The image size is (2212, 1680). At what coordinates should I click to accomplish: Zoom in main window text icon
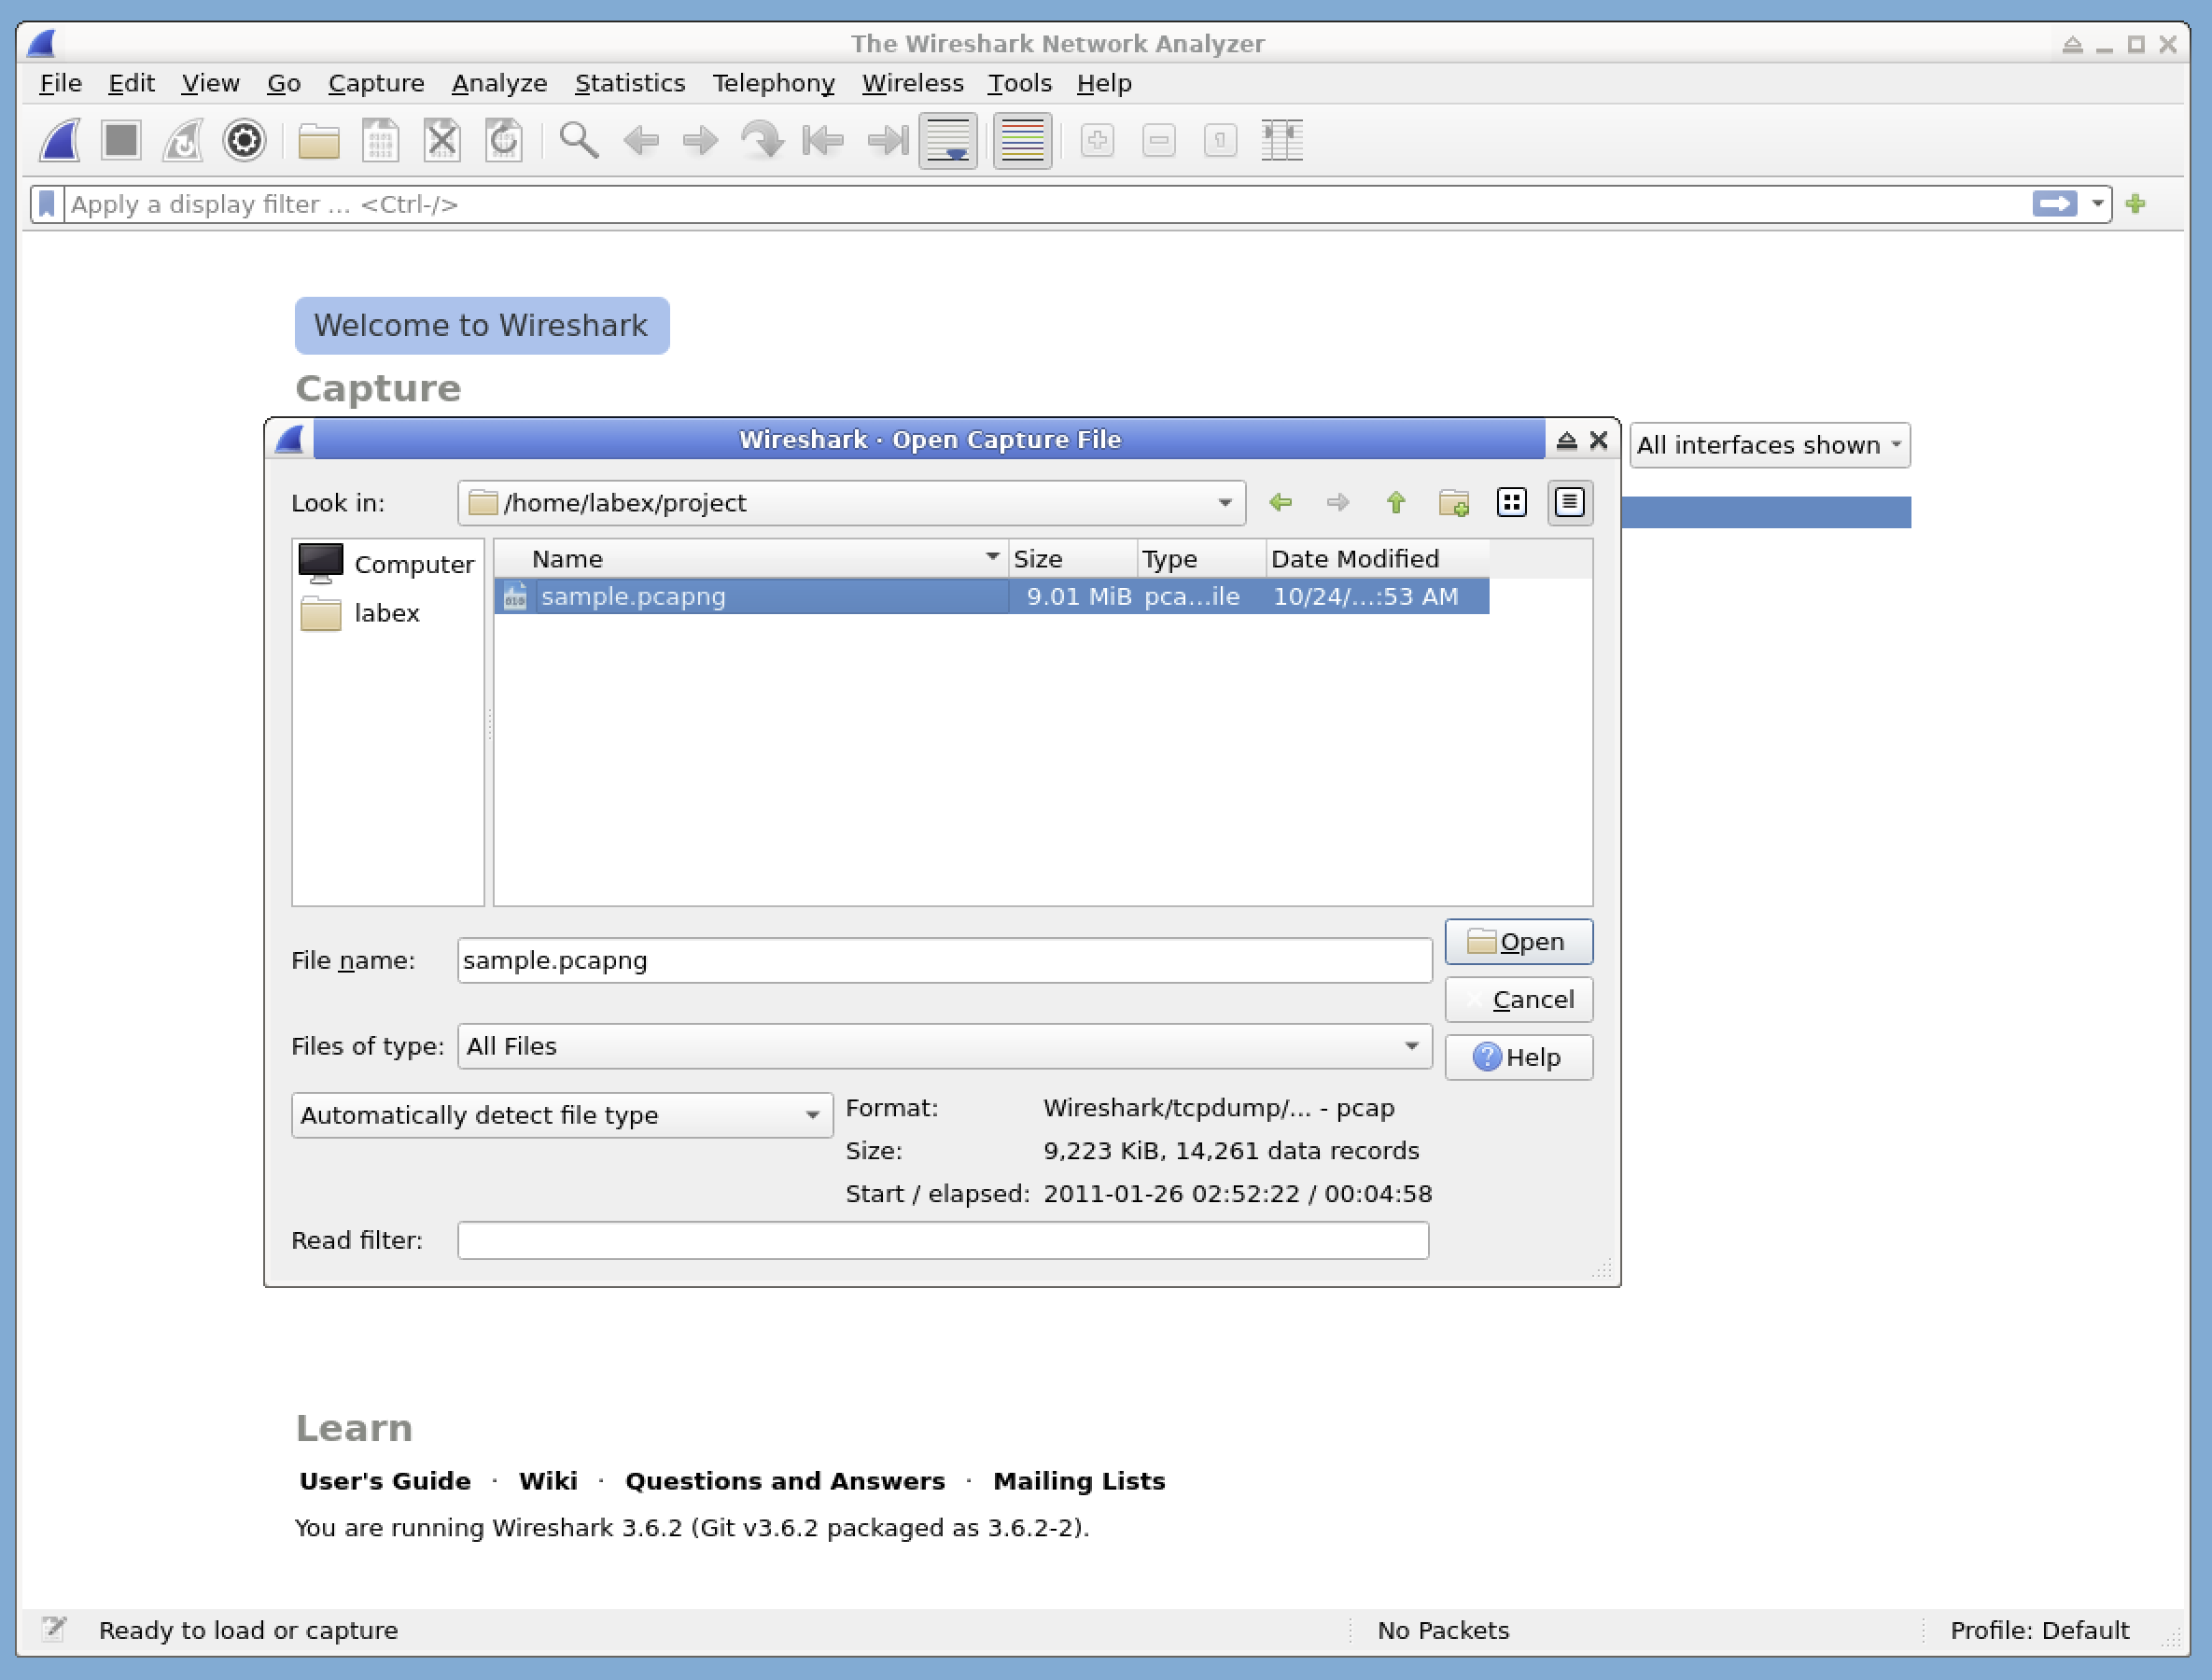click(1098, 140)
